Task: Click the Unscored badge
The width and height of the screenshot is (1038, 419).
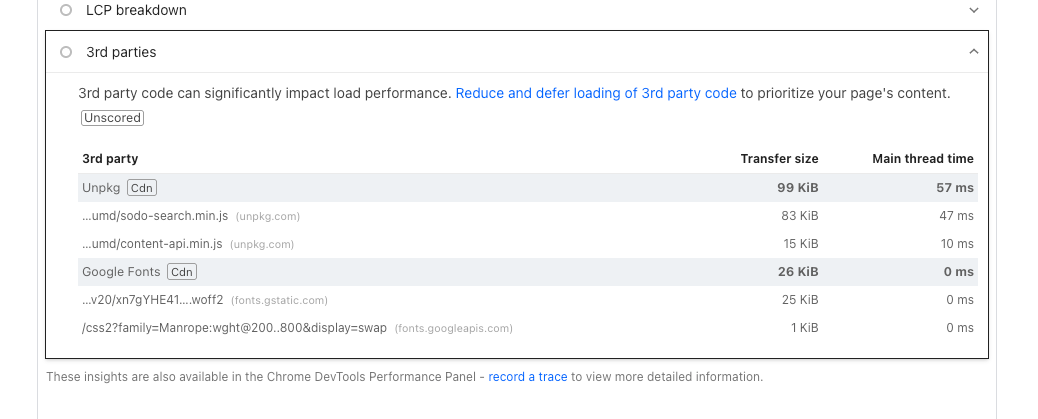Action: (112, 118)
